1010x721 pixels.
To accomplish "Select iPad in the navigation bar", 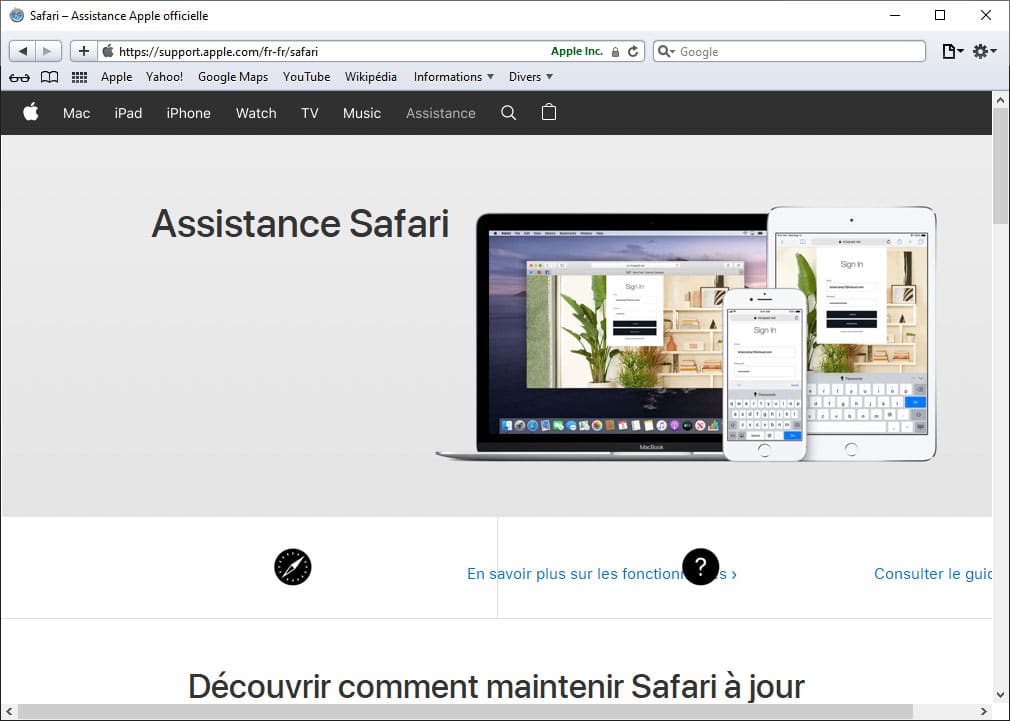I will tap(128, 113).
